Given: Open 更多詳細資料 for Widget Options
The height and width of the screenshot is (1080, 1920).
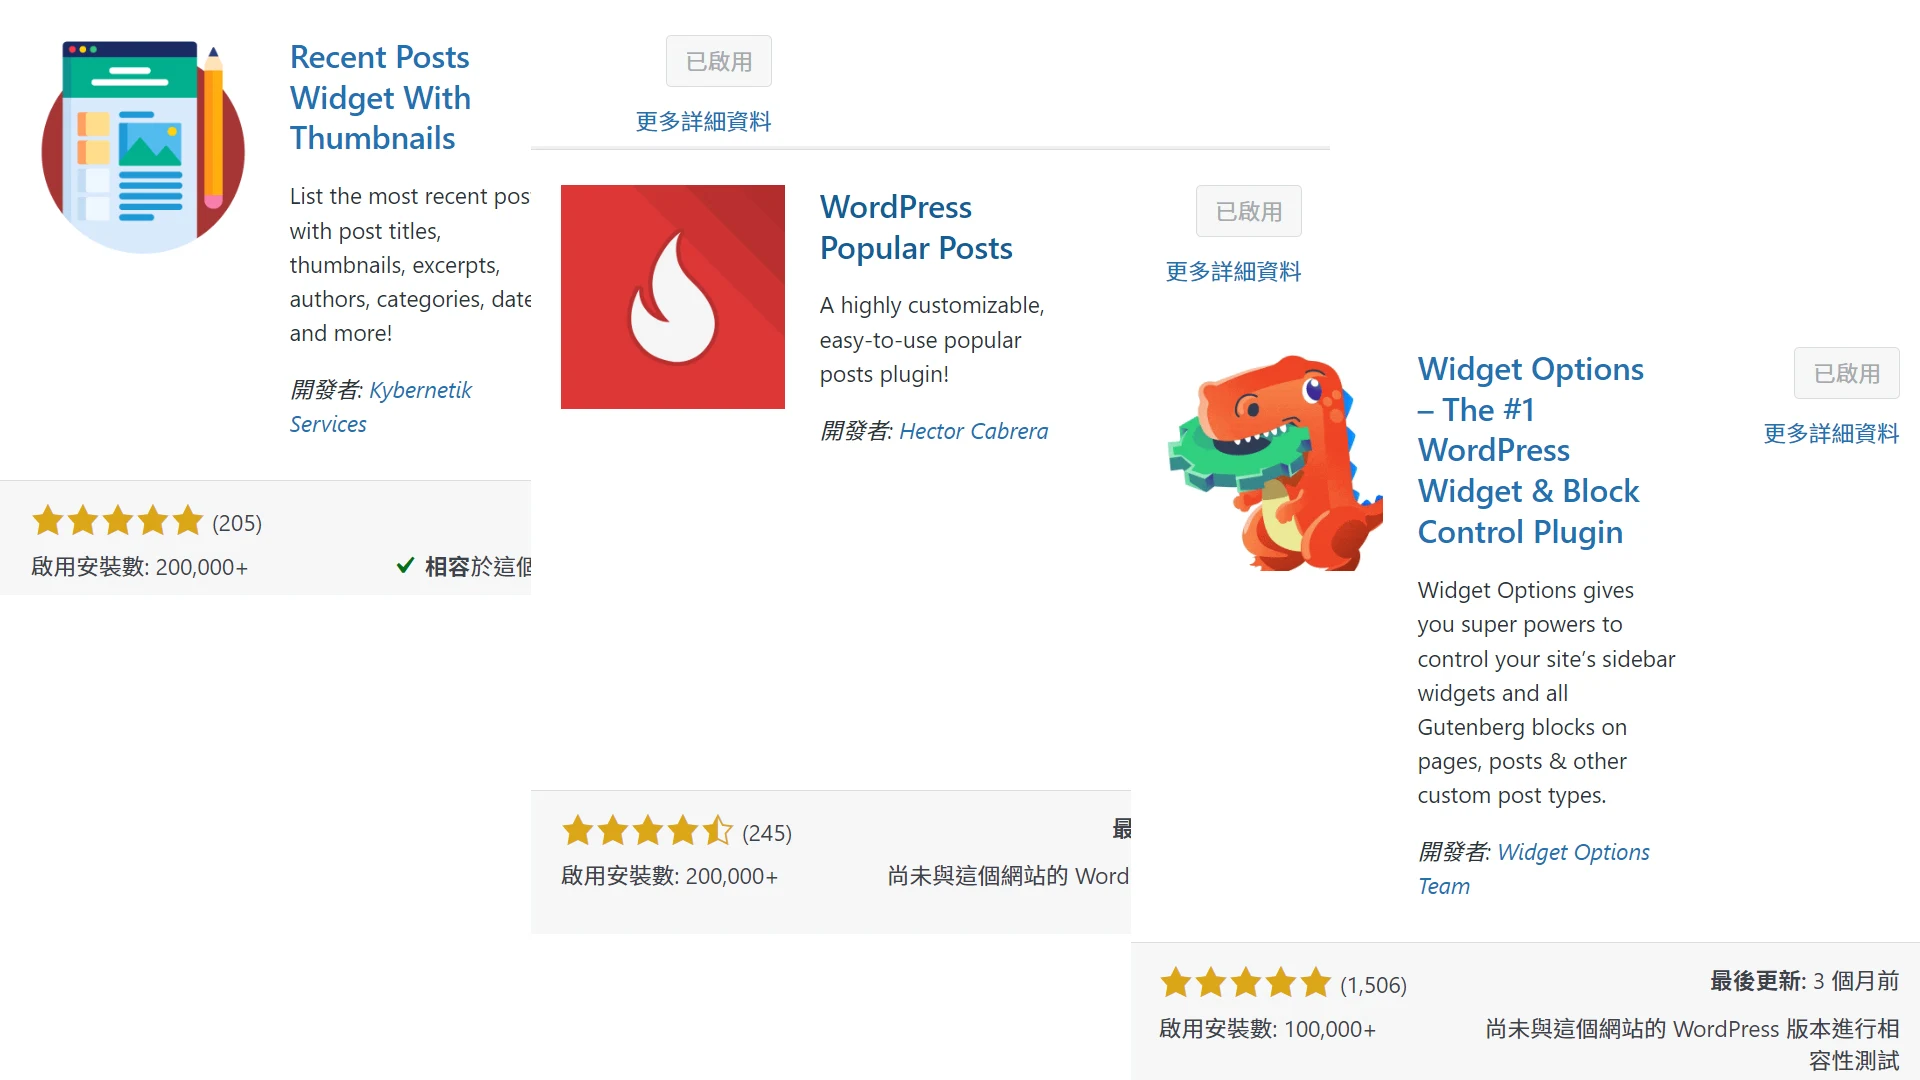Looking at the screenshot, I should pyautogui.click(x=1832, y=433).
